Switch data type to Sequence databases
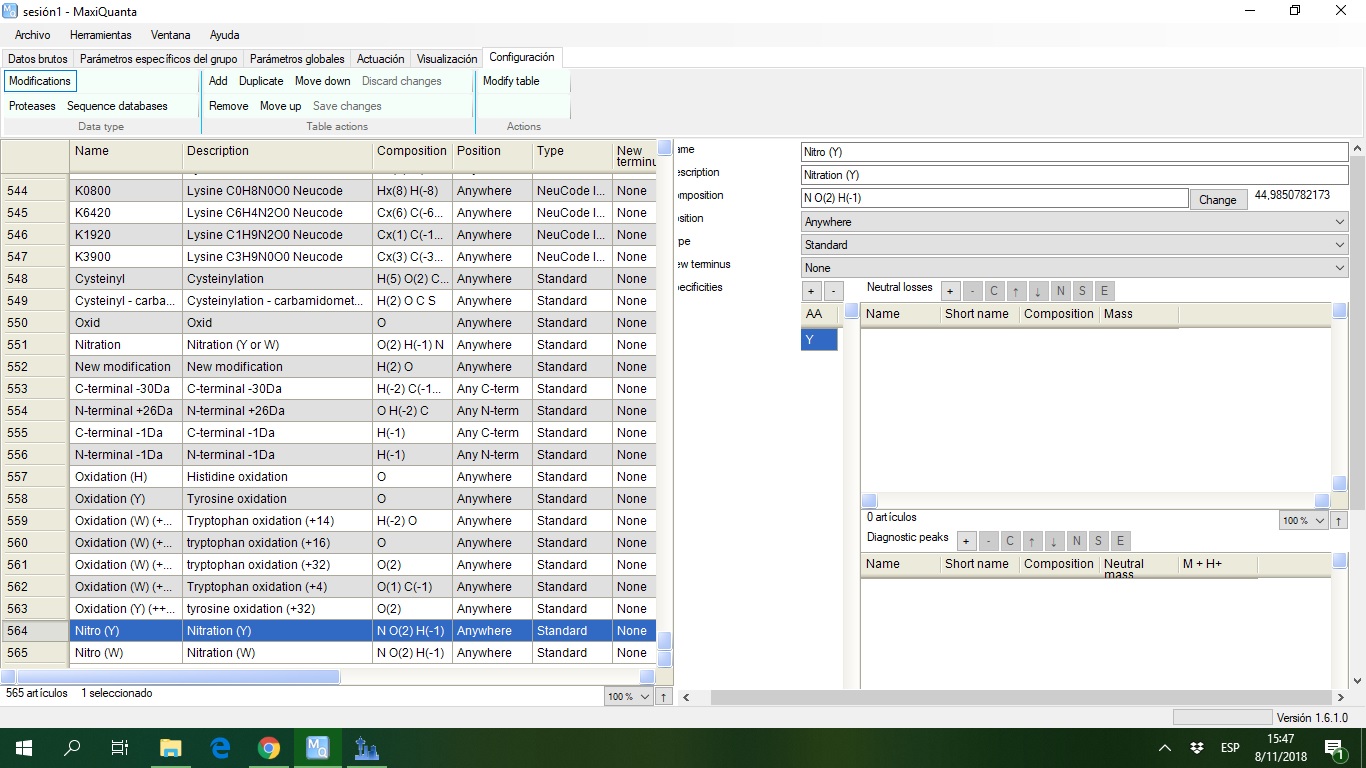Image resolution: width=1366 pixels, height=768 pixels. click(117, 106)
